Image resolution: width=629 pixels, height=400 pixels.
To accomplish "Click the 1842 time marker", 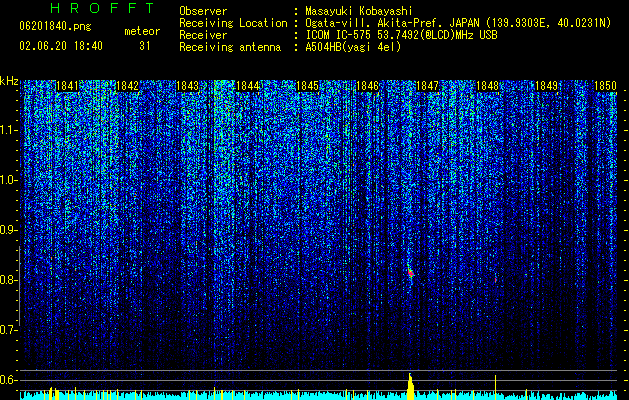I will click(127, 86).
